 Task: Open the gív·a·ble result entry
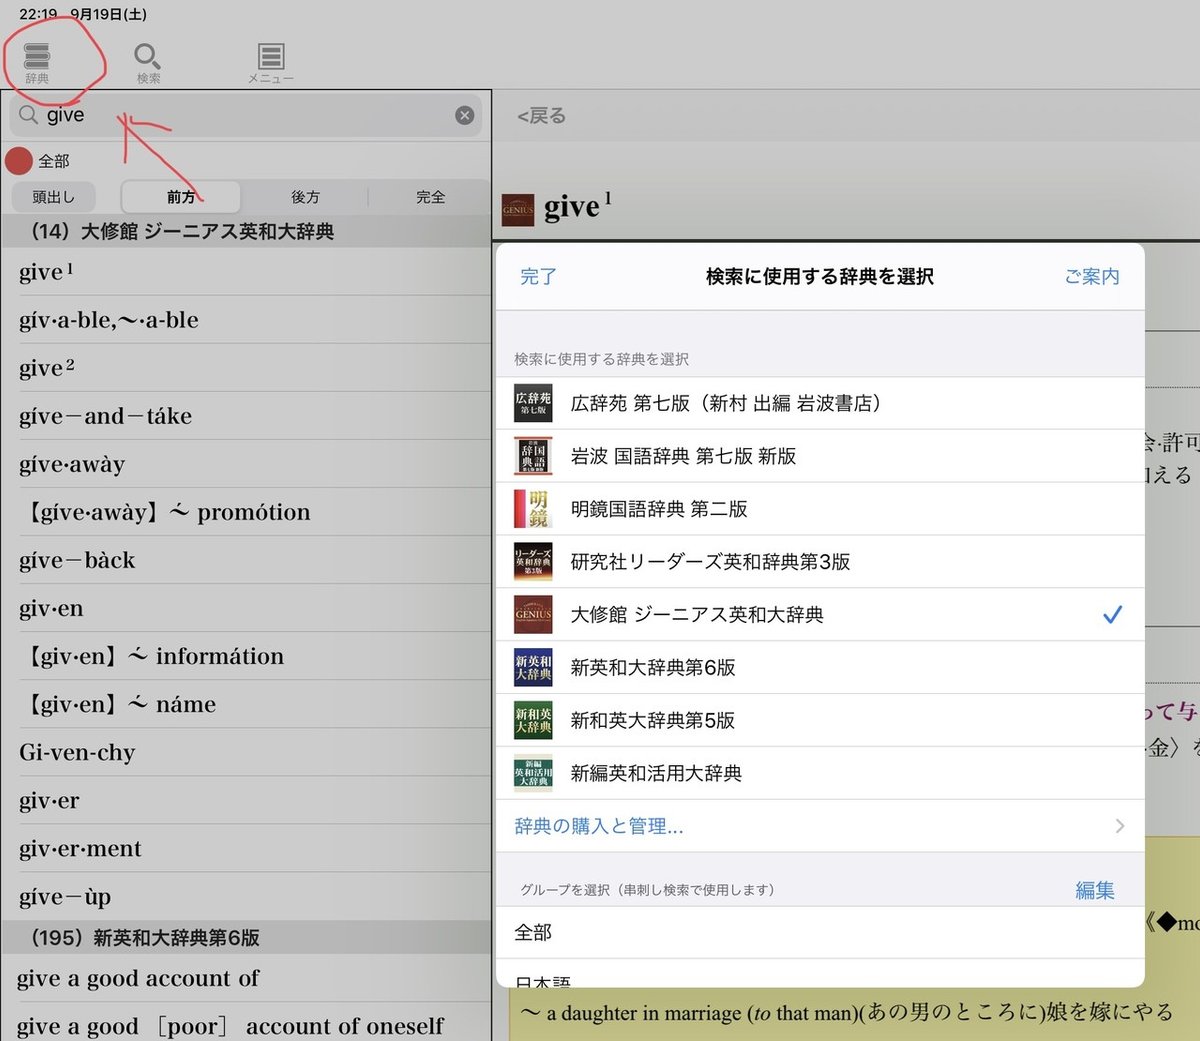click(x=246, y=320)
